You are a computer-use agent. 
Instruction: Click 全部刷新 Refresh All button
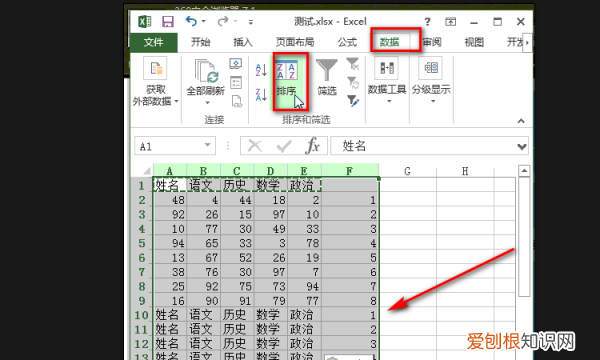(205, 77)
